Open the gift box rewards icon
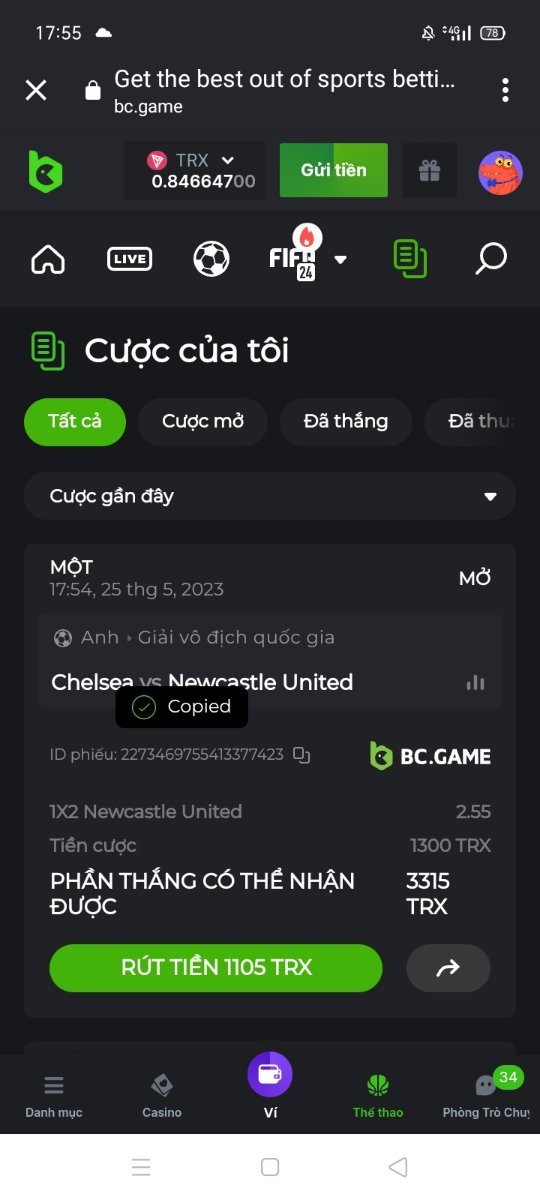 [430, 171]
